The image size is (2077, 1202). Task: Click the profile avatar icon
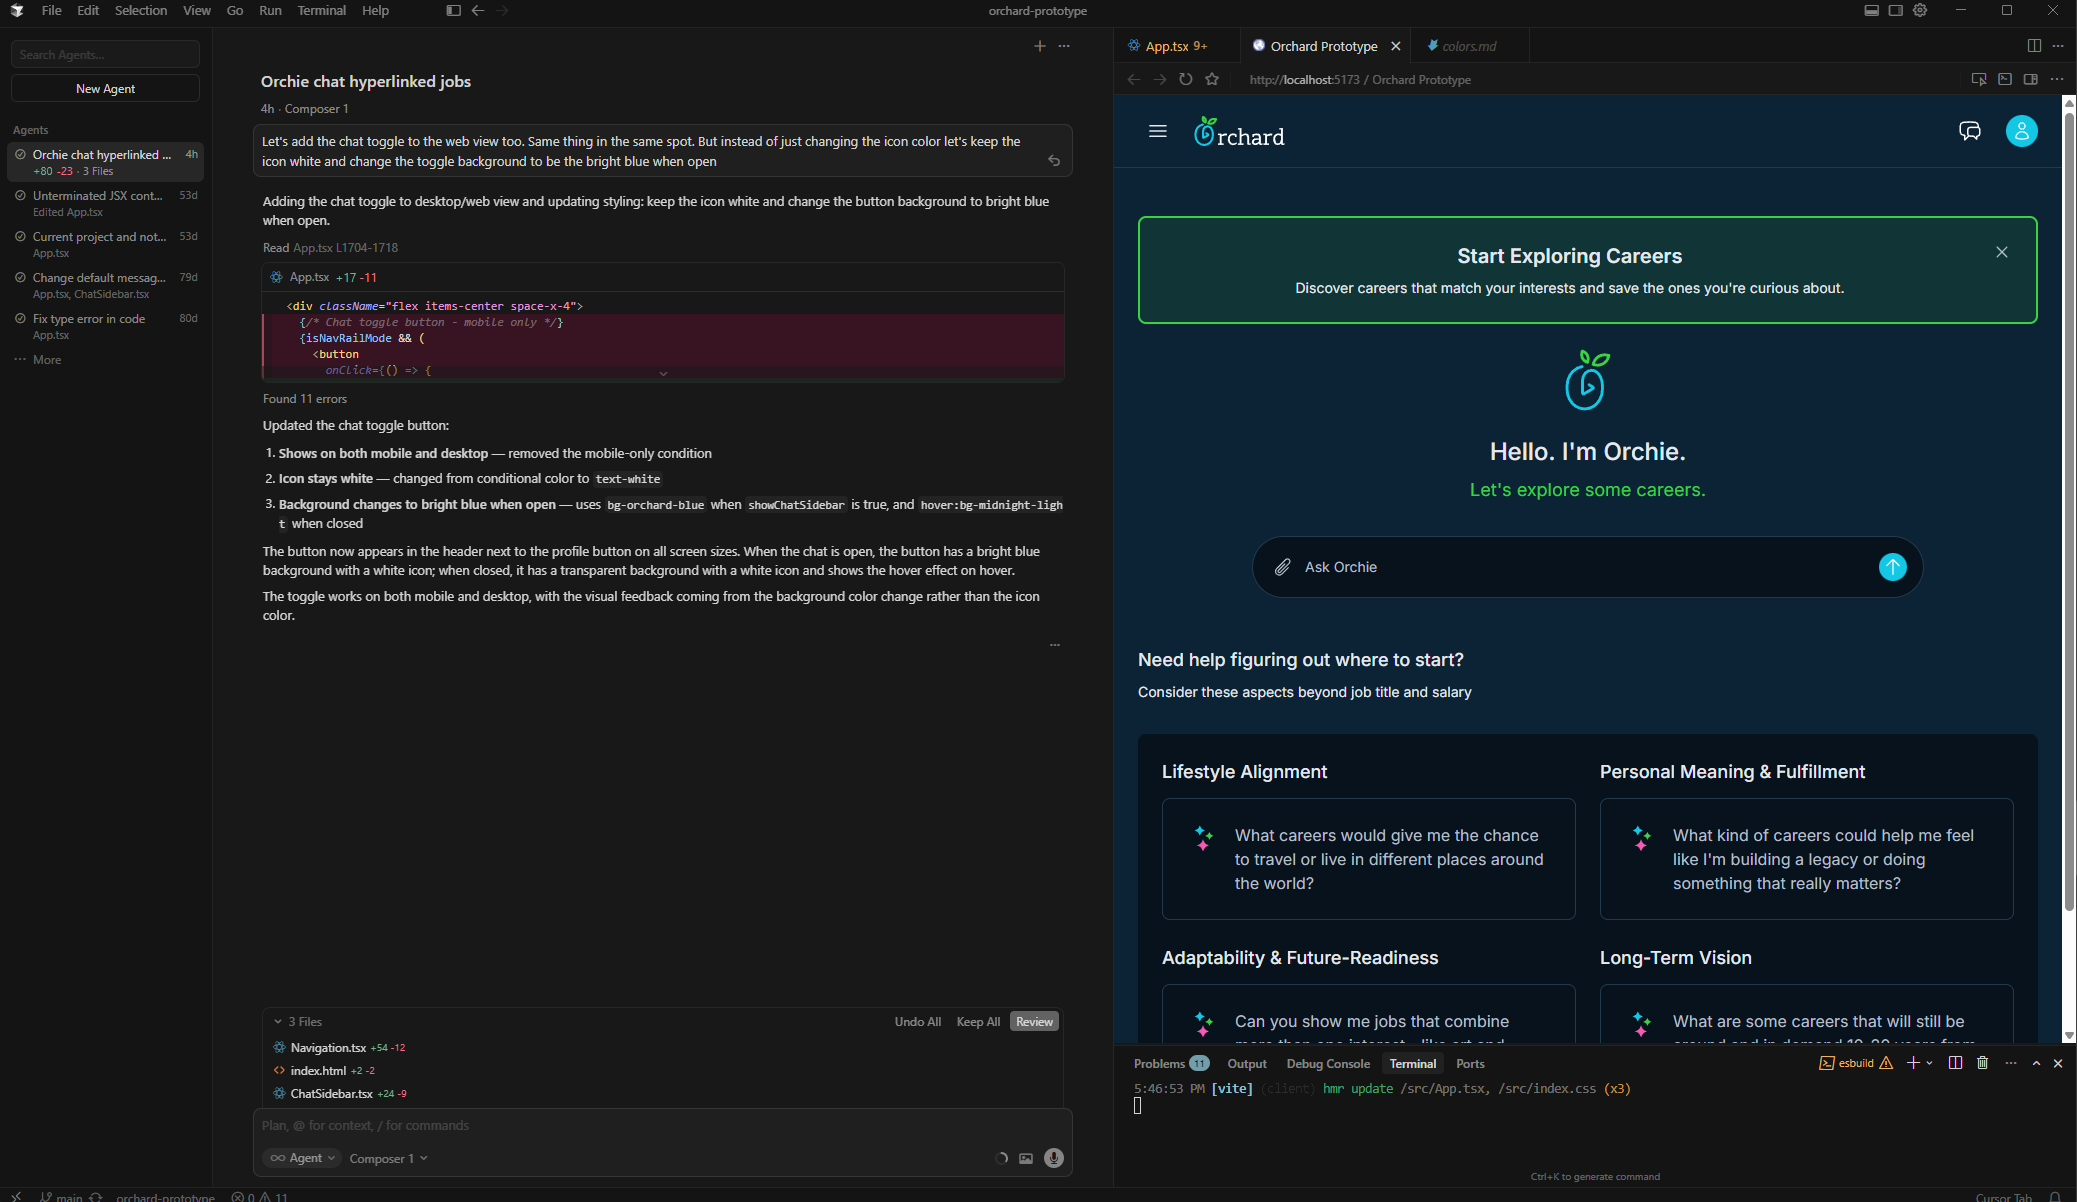pyautogui.click(x=2021, y=131)
